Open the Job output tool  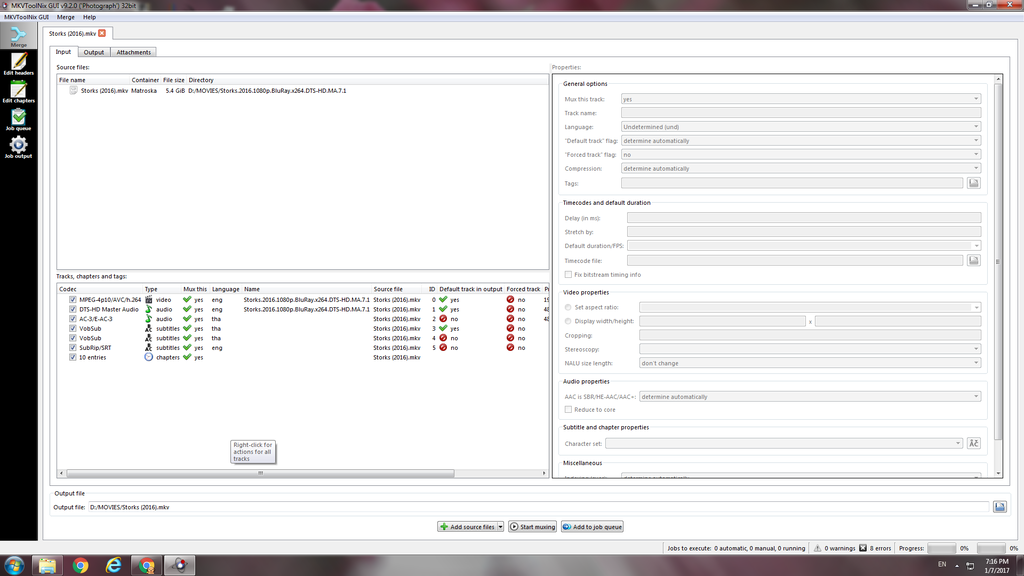(18, 147)
